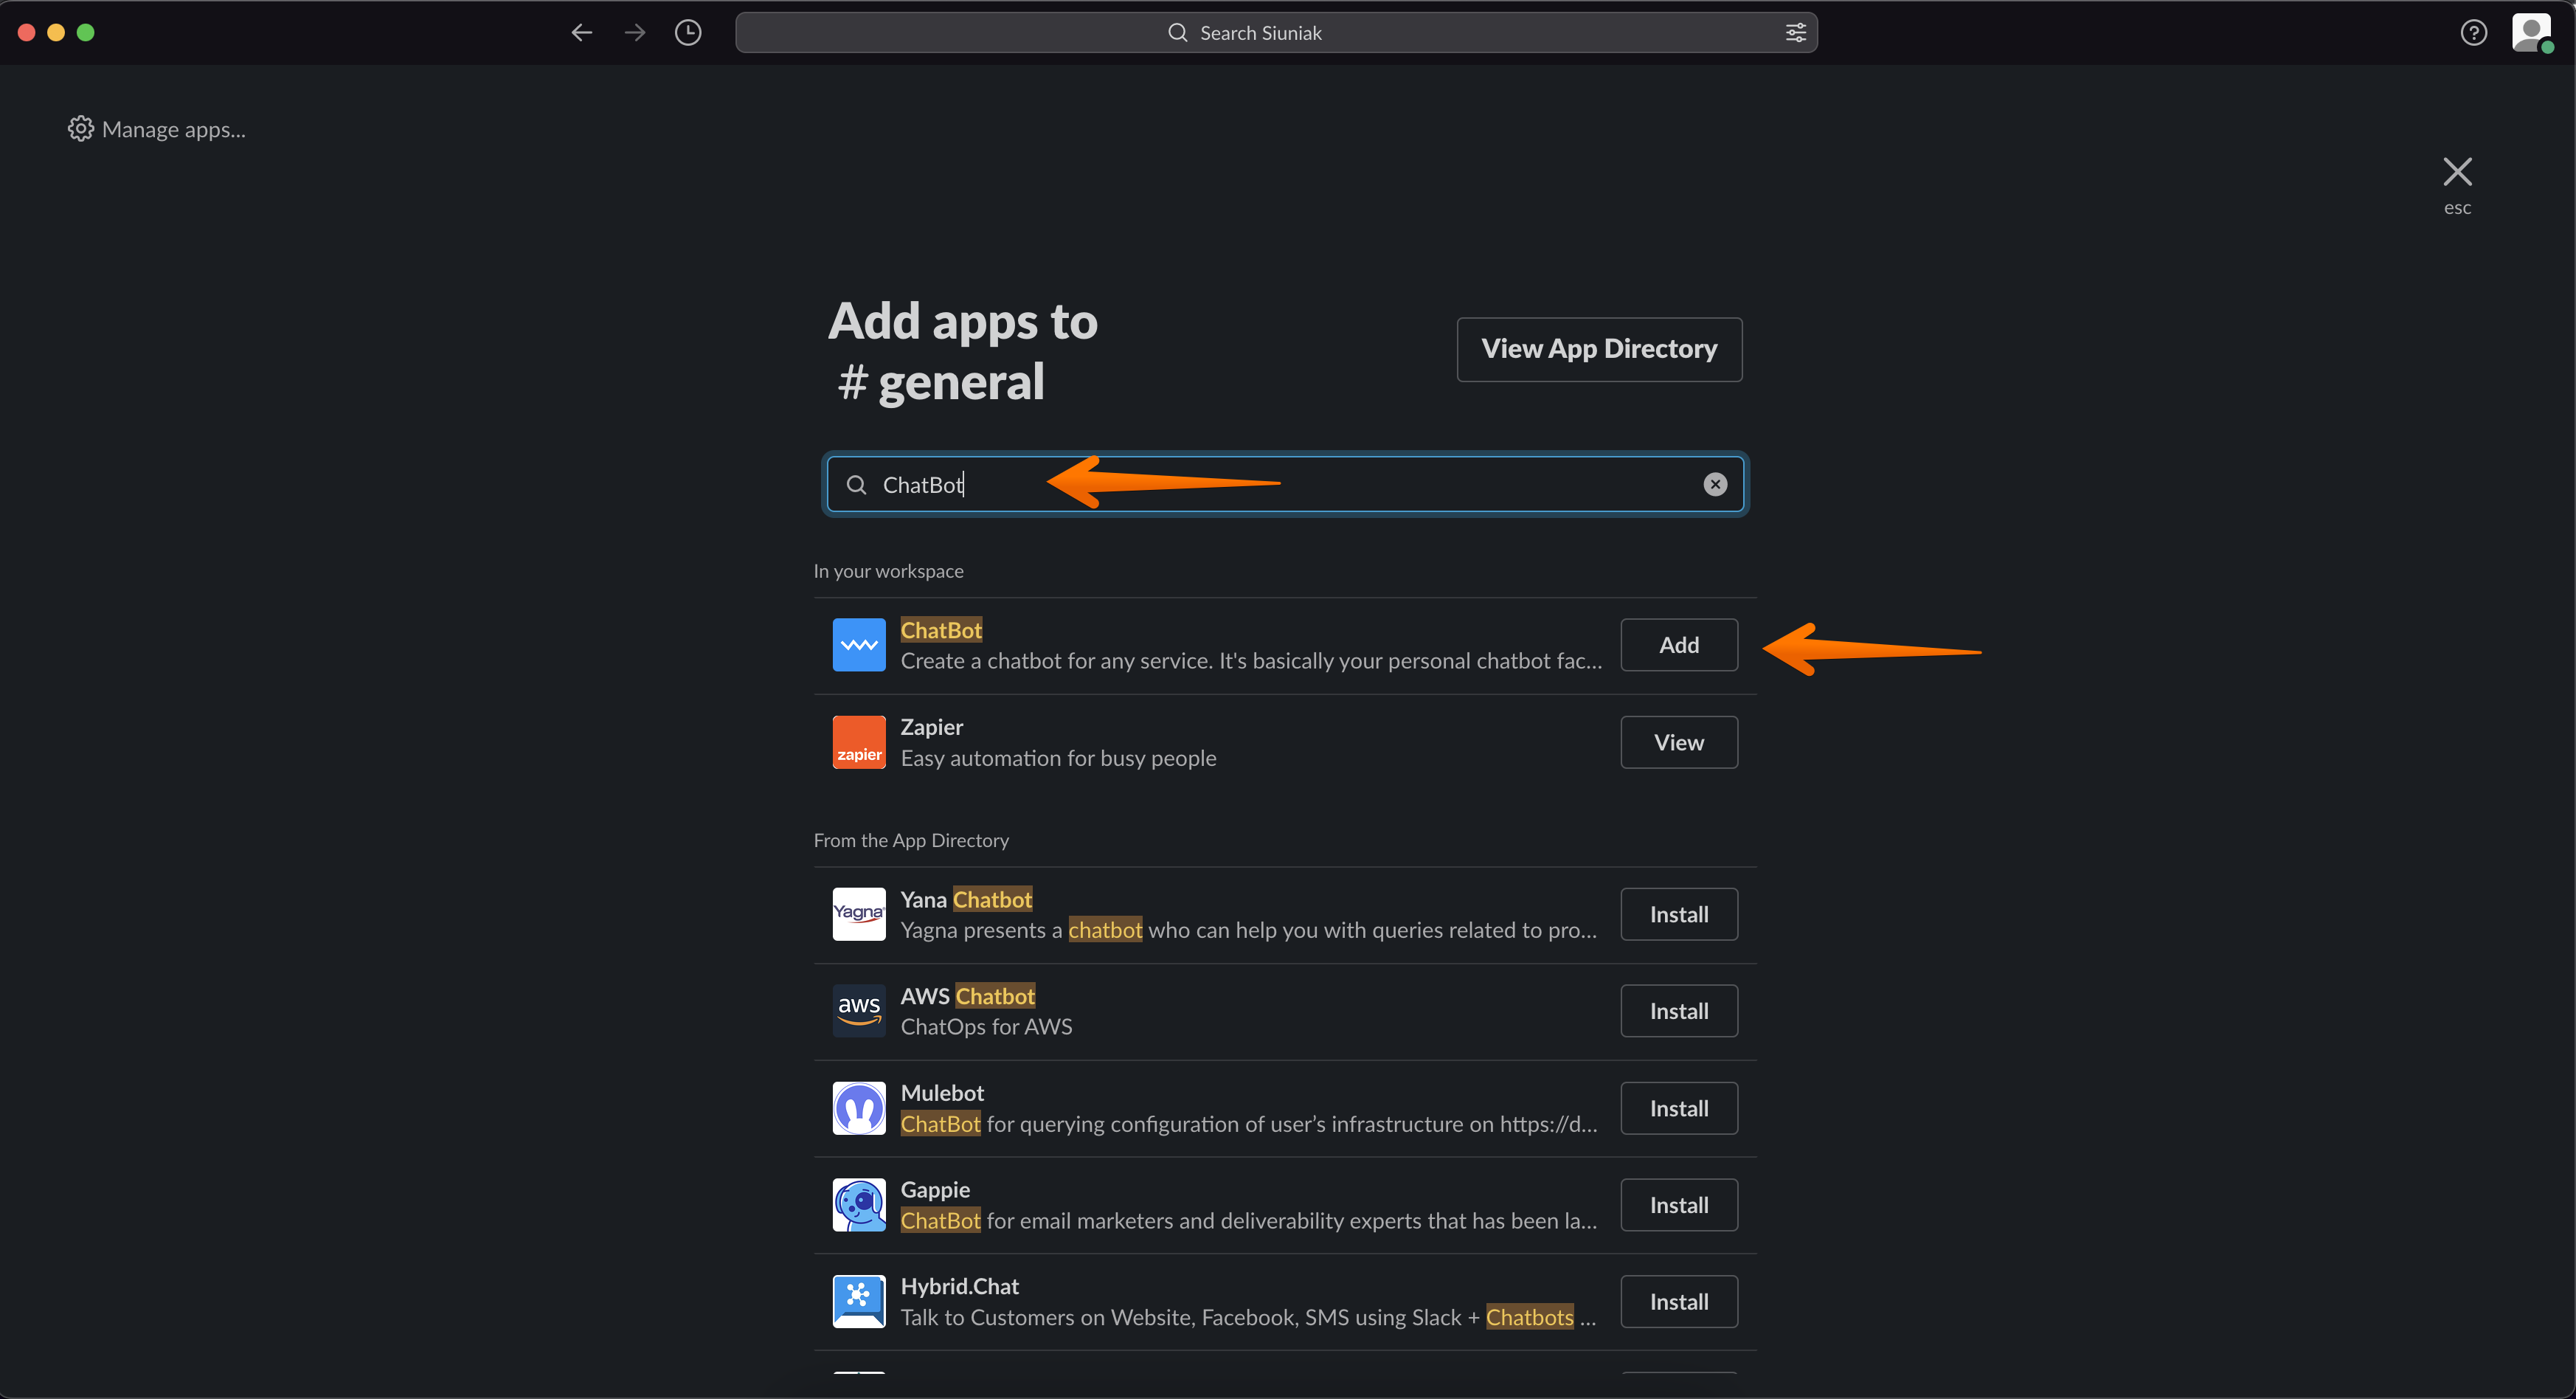Focus the Search Siuniak bar
The height and width of the screenshot is (1399, 2576).
(x=1276, y=33)
